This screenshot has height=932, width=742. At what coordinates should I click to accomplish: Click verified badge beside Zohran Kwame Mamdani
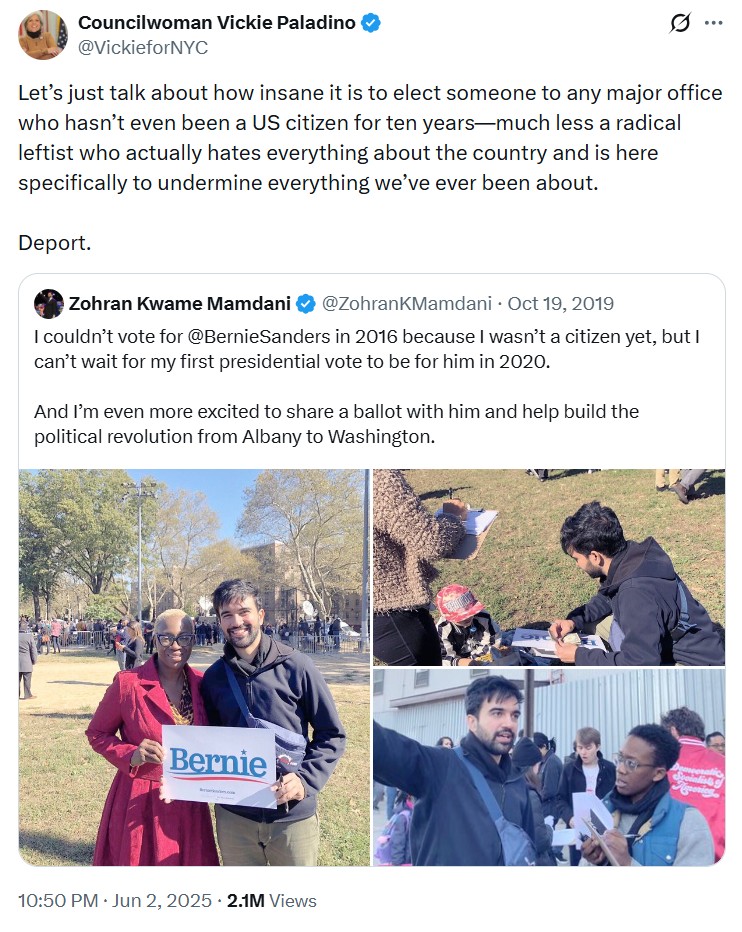[x=306, y=304]
